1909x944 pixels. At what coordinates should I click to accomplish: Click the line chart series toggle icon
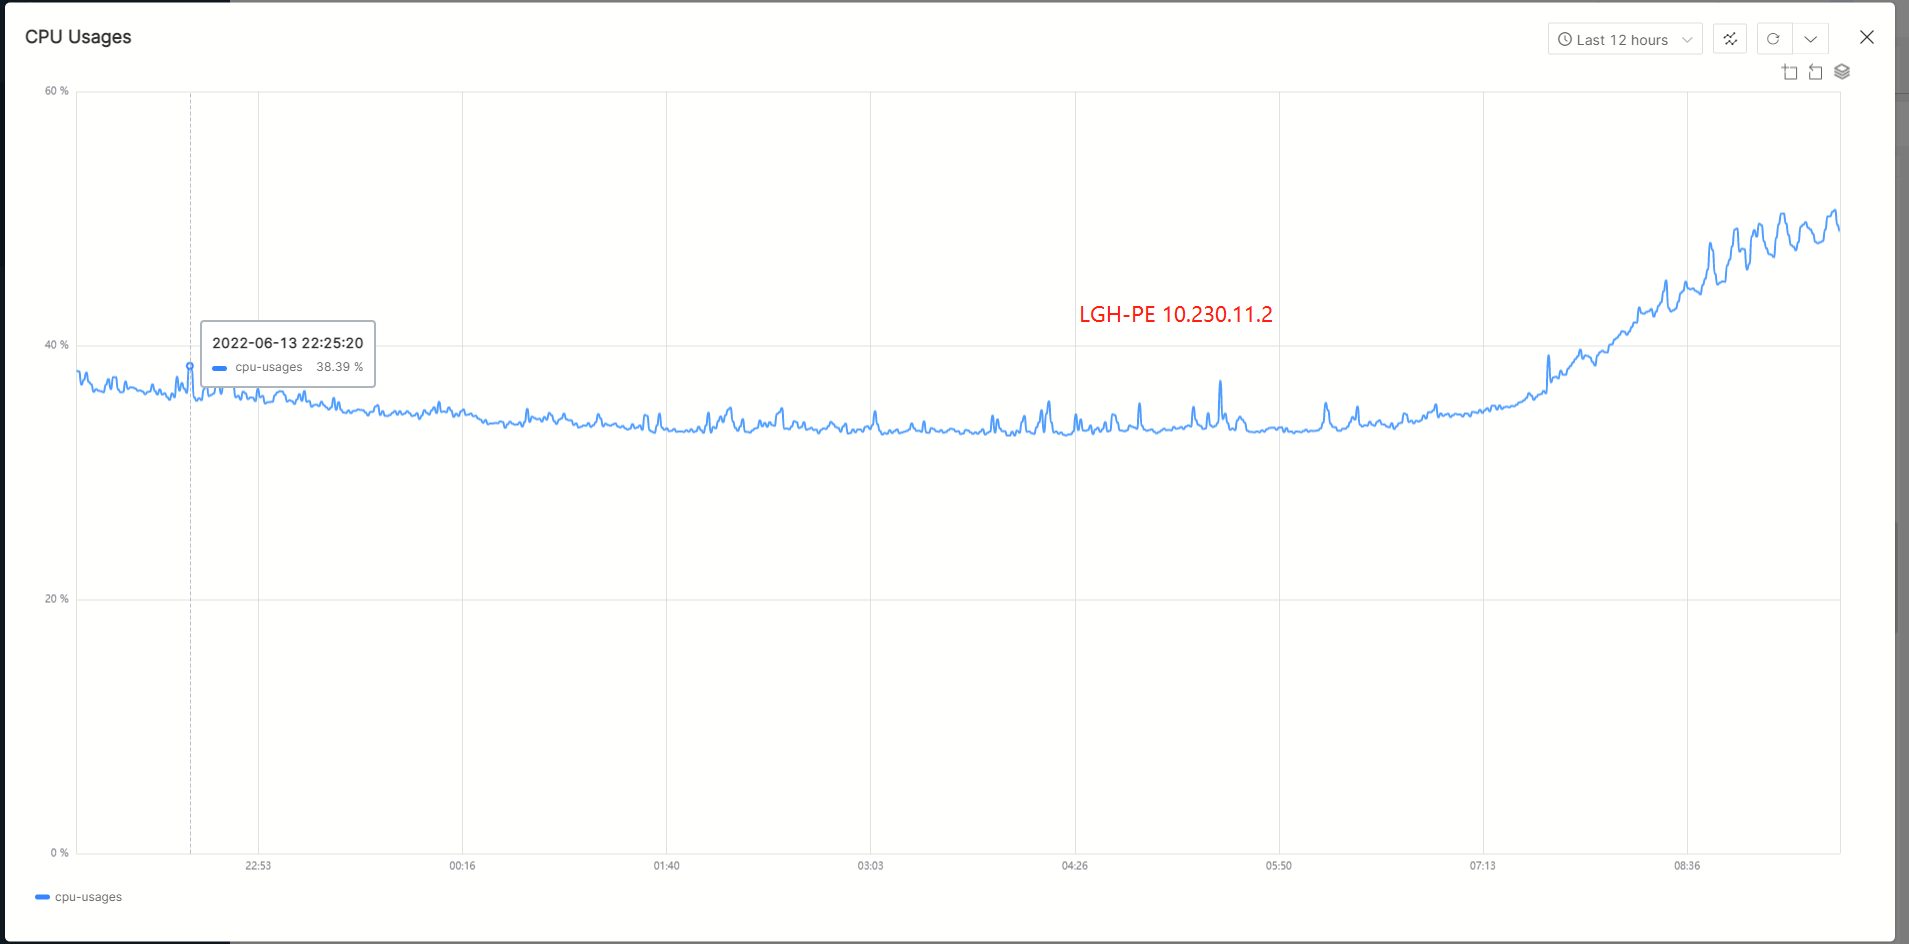coord(1730,39)
